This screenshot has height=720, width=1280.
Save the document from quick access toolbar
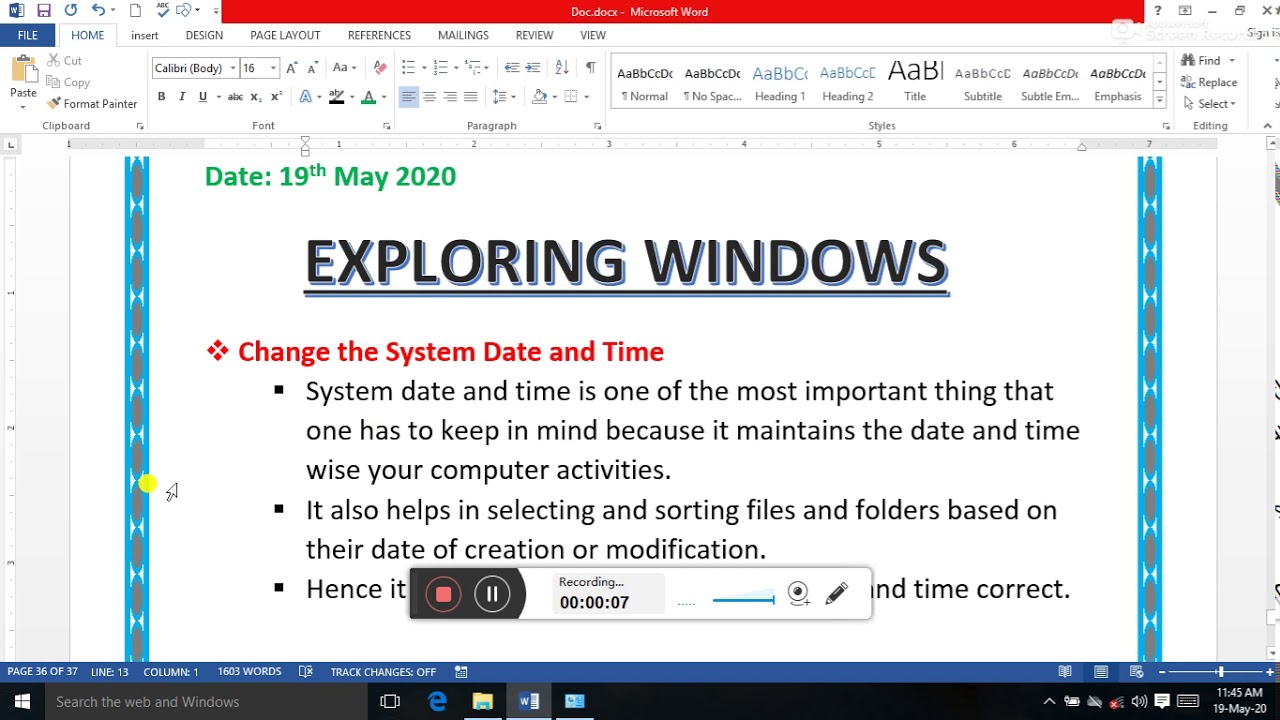coord(43,11)
